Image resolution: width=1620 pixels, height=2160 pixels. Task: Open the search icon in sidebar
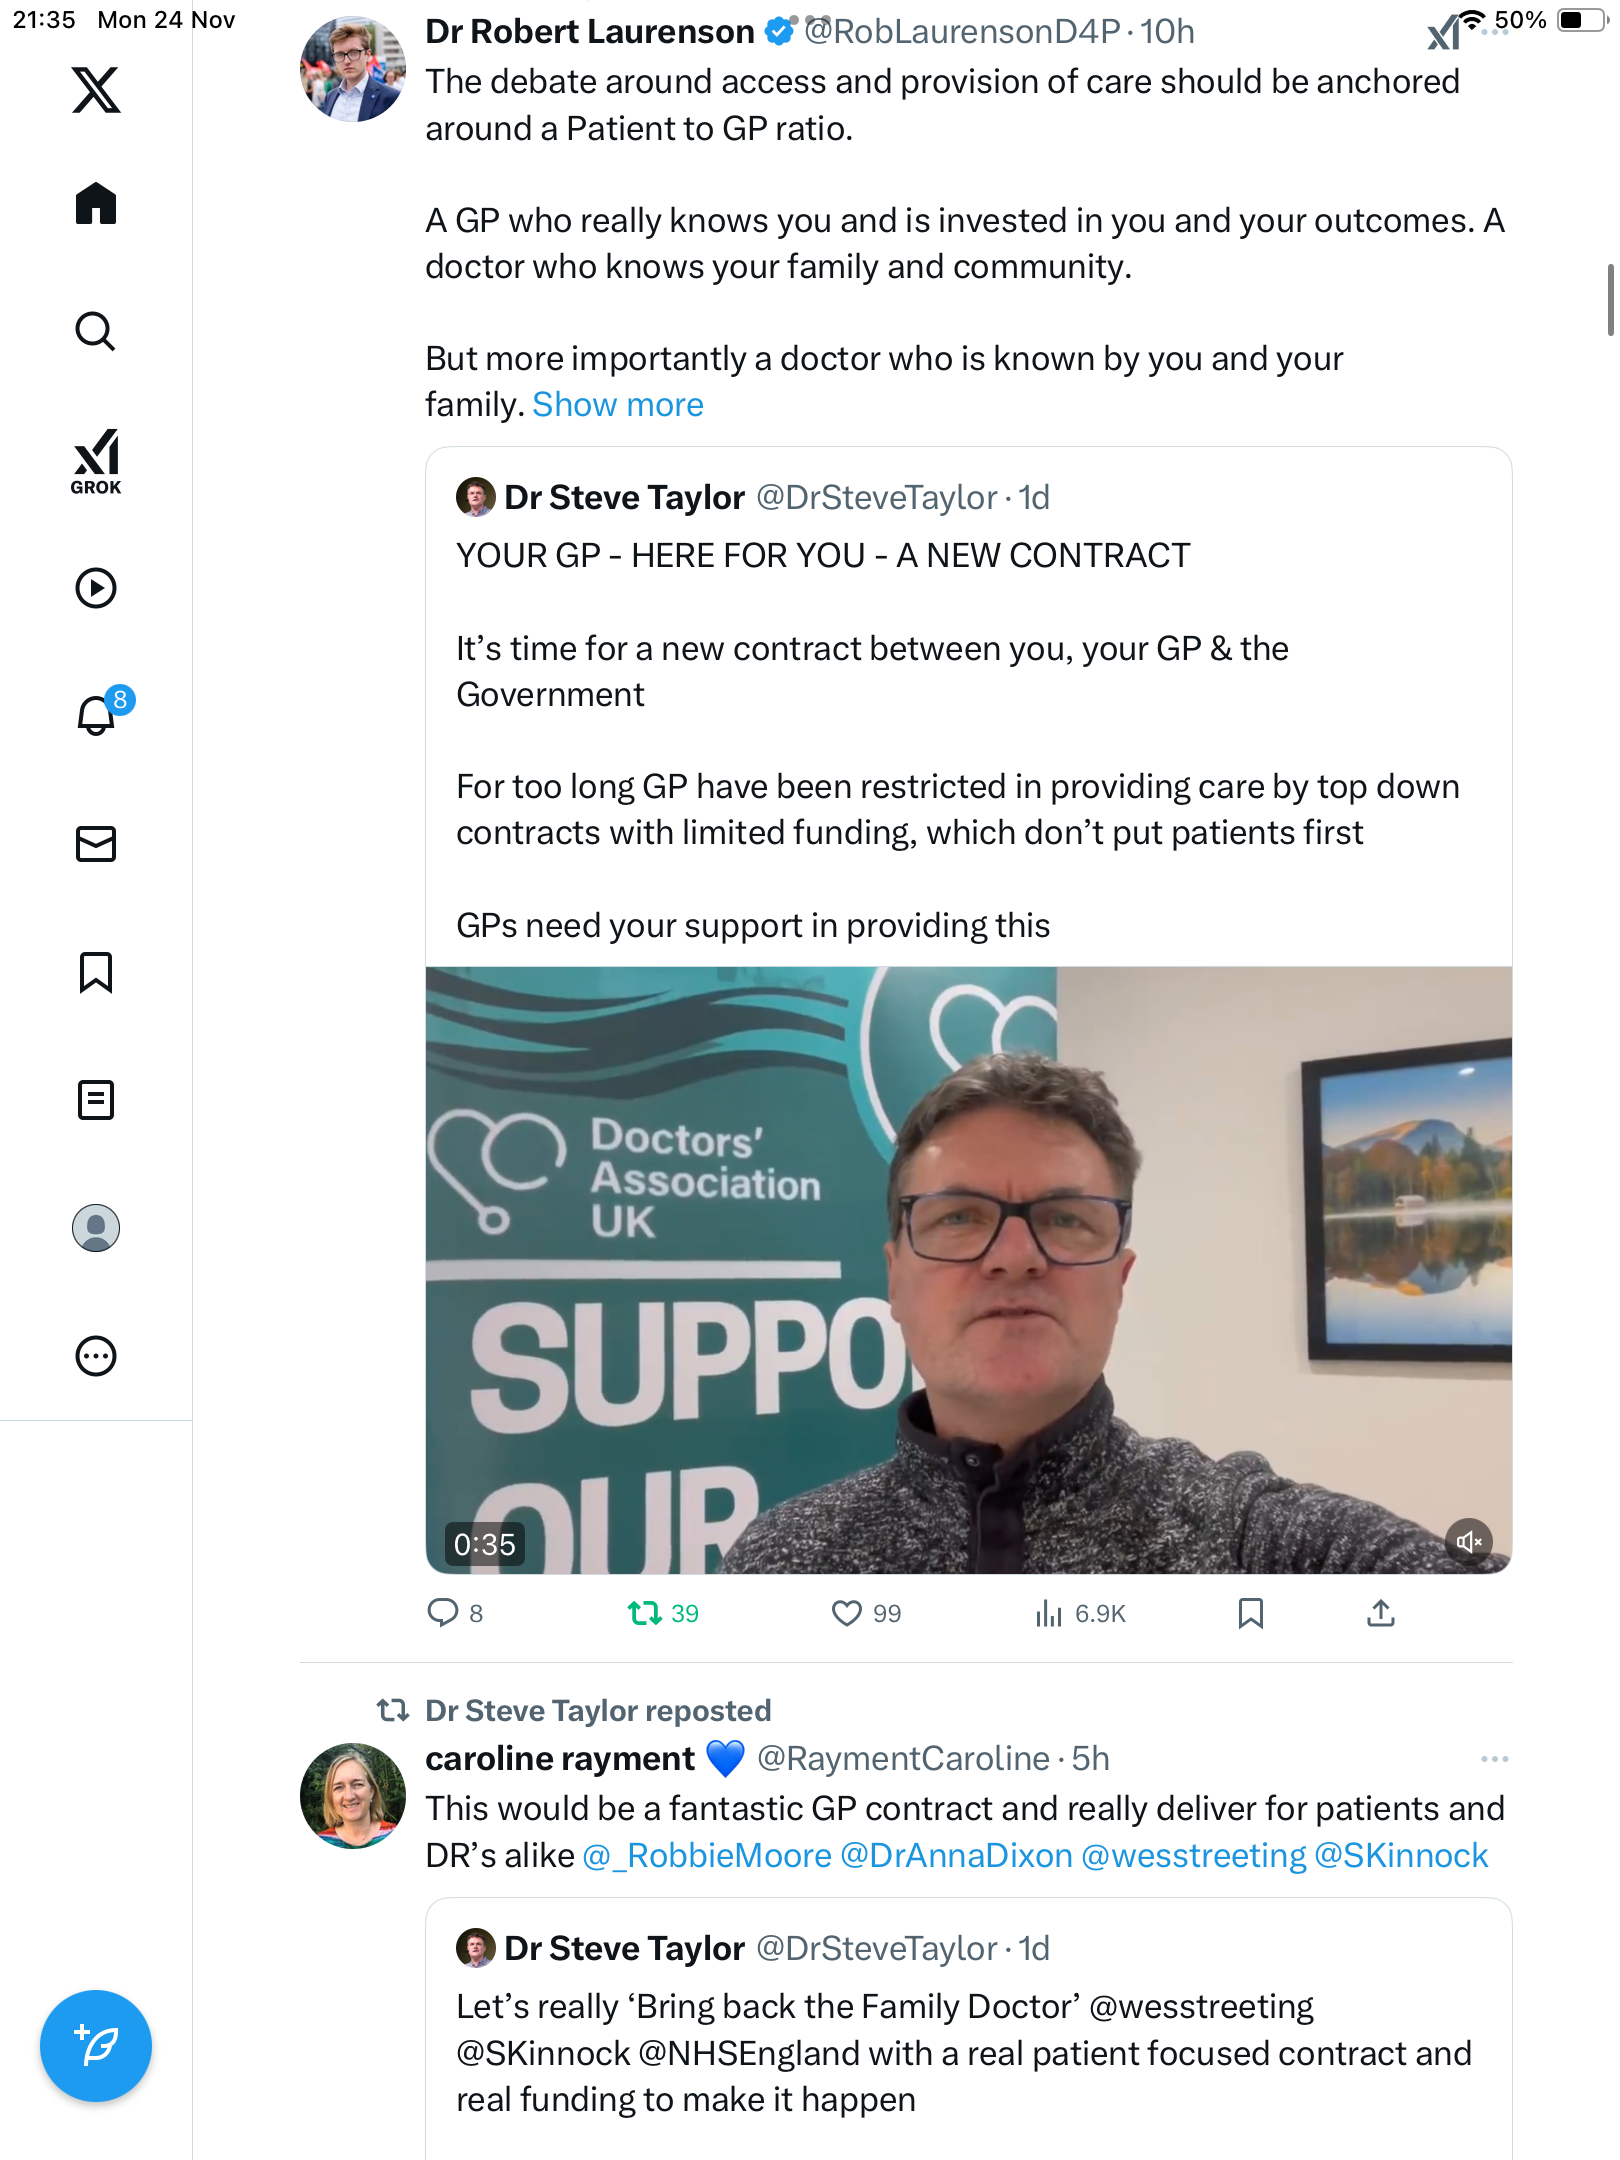point(96,332)
